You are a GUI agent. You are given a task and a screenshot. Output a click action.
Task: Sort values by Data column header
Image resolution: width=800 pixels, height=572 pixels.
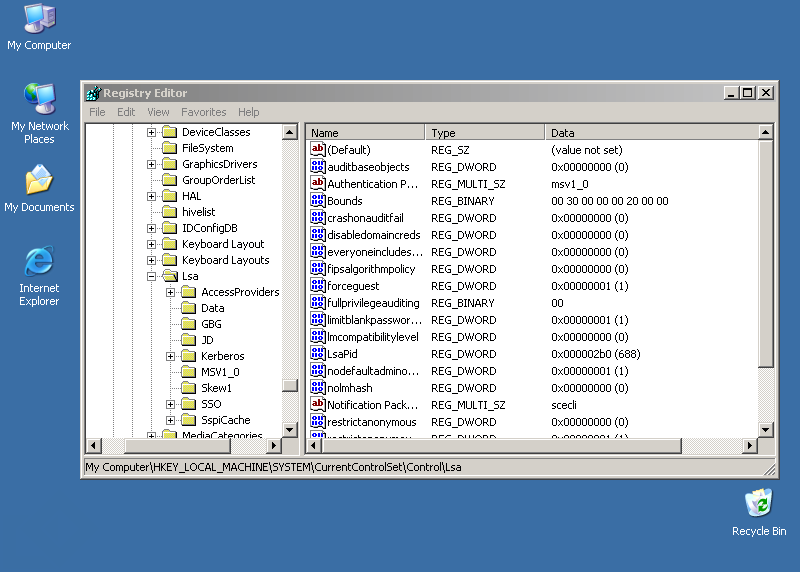pyautogui.click(x=652, y=133)
